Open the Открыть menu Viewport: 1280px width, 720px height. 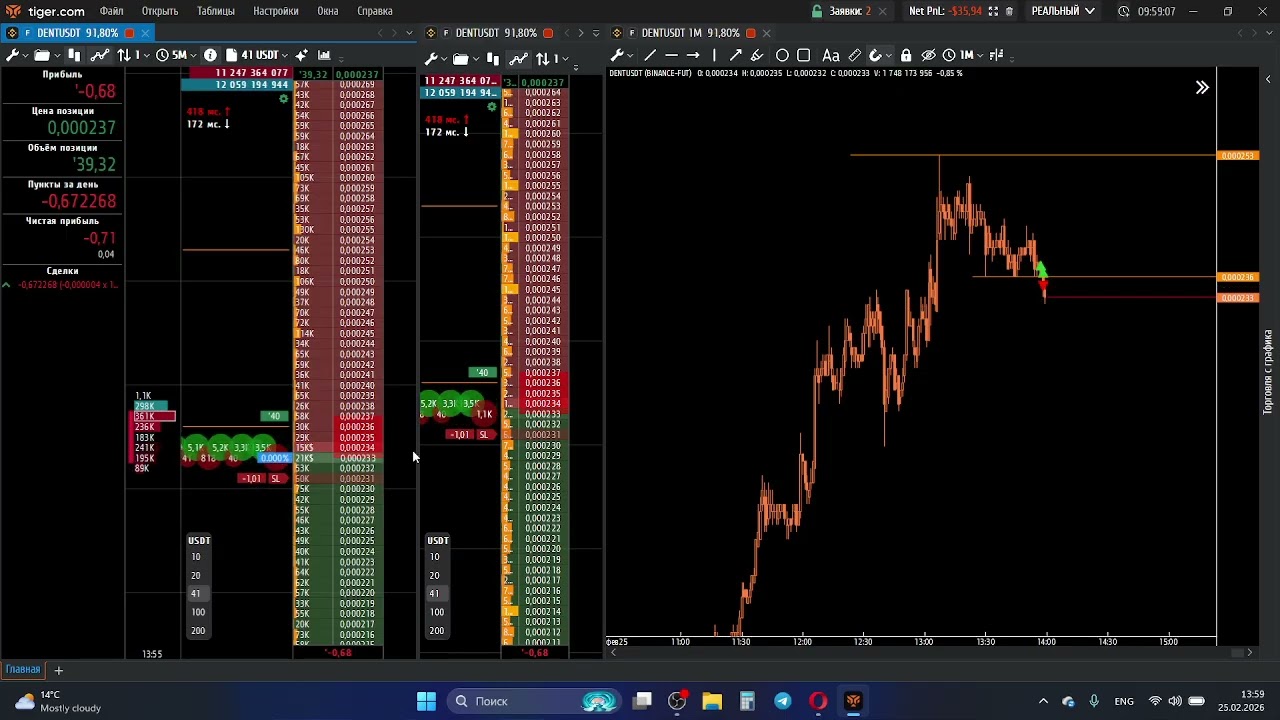coord(160,11)
